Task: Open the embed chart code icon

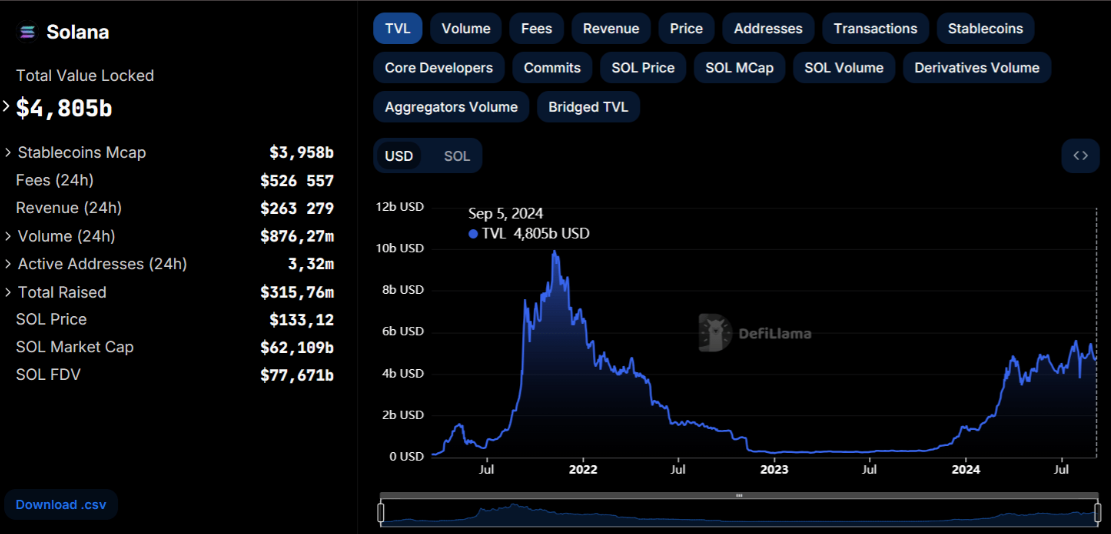Action: coord(1080,156)
